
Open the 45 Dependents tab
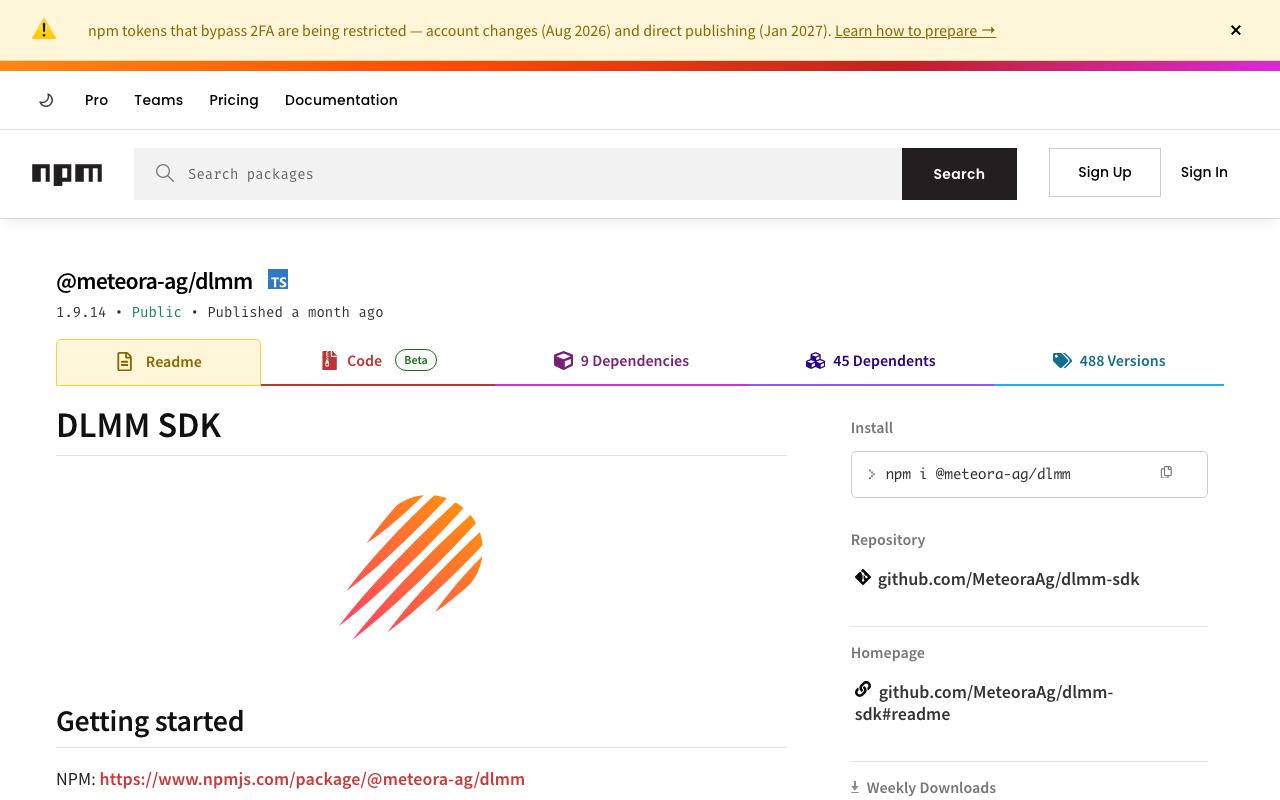coord(870,361)
